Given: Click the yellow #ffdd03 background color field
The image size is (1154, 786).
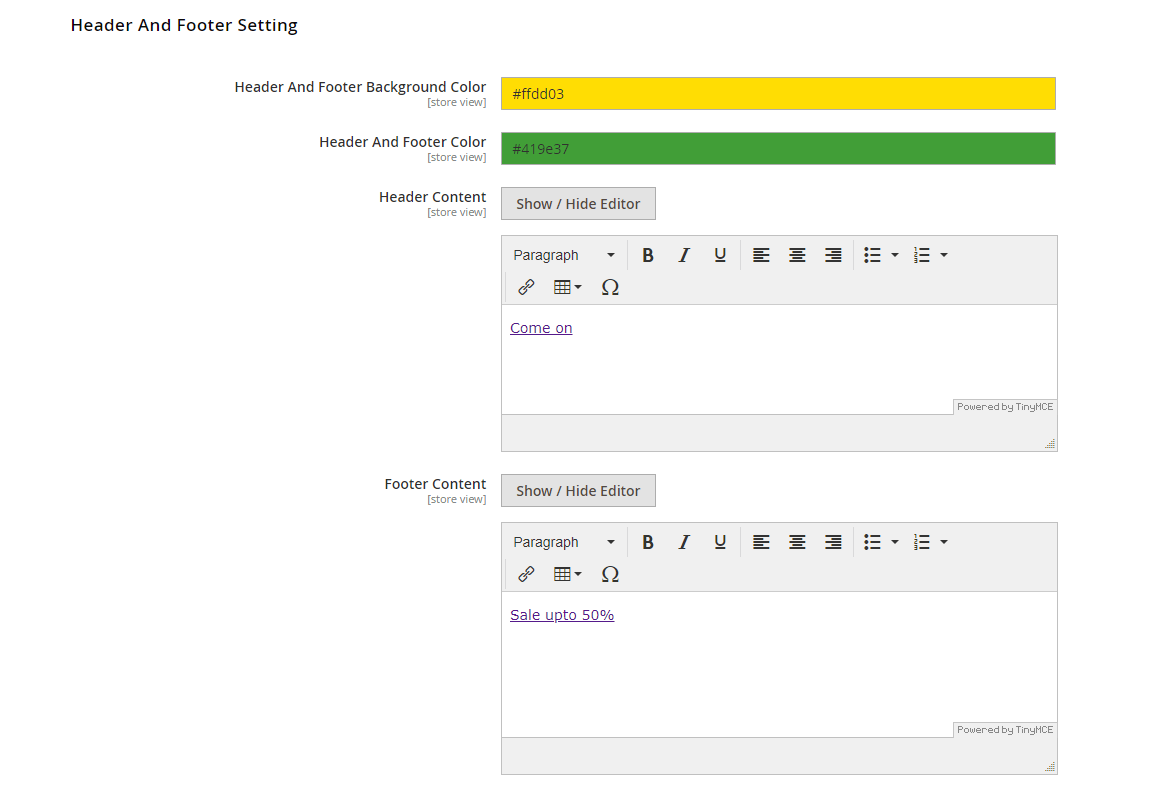Looking at the screenshot, I should pyautogui.click(x=778, y=94).
